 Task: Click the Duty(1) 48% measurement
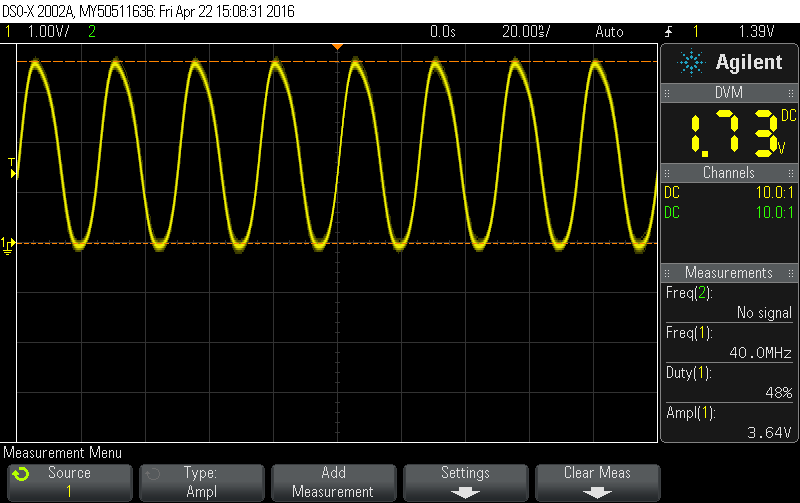coord(729,383)
